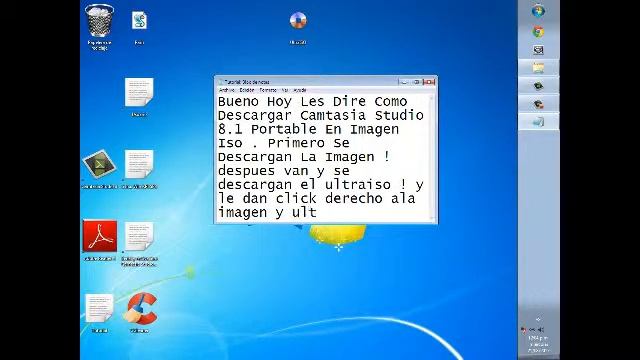640x360 pixels.
Task: Click the Notepad title bar icon
Action: (221, 82)
